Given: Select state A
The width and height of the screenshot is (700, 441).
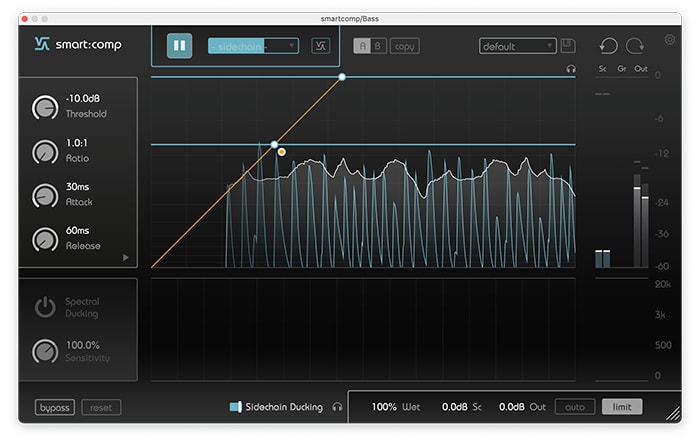Looking at the screenshot, I should pos(362,46).
